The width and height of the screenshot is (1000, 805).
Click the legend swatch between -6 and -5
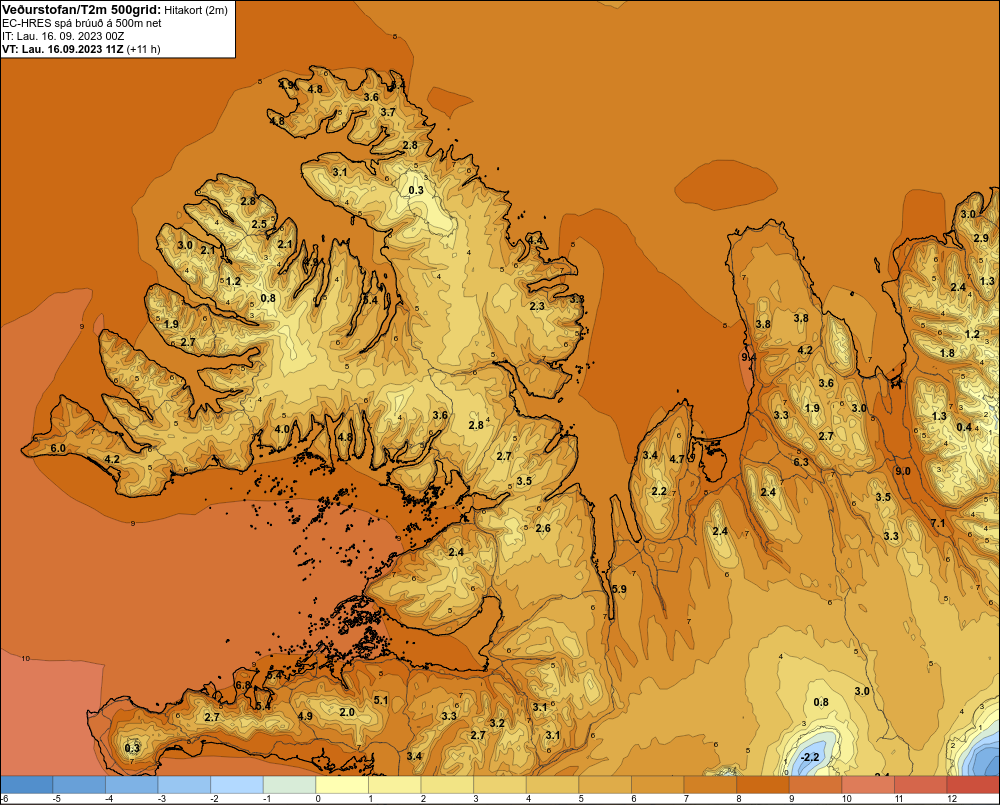27,785
